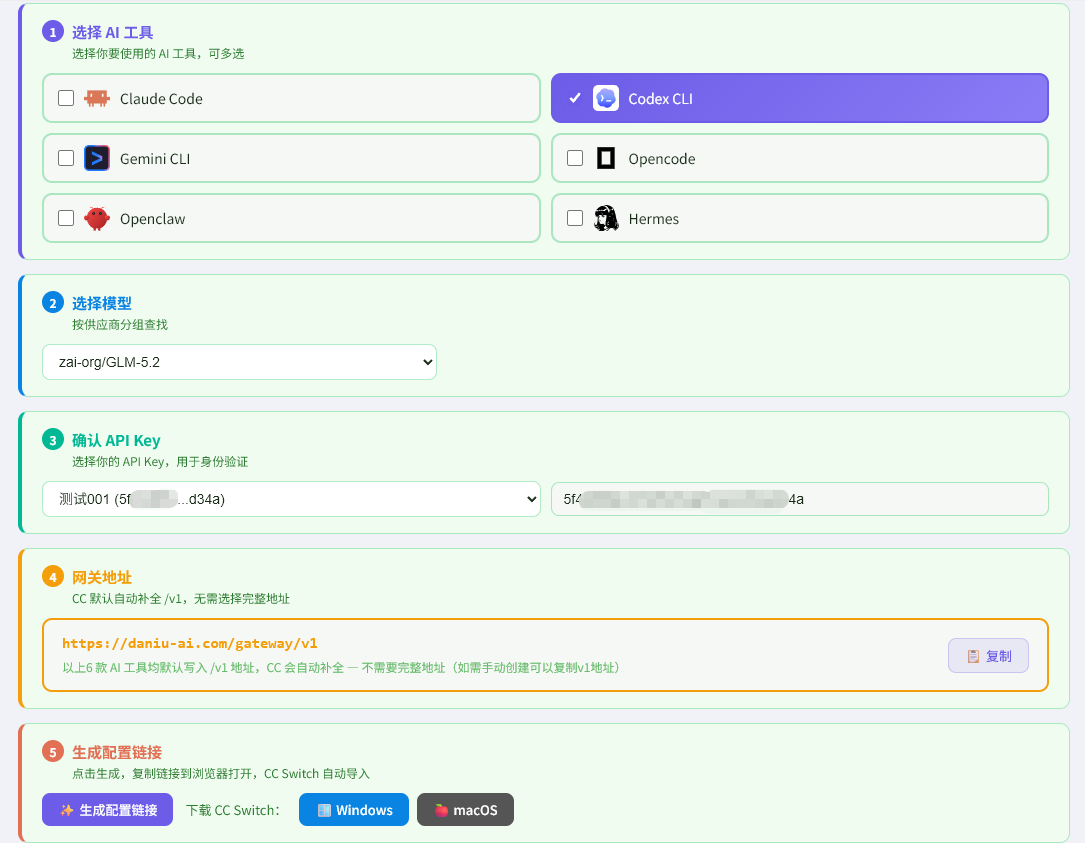Open the zai-org/GLM-5.2 model dropdown
The width and height of the screenshot is (1085, 843).
click(239, 362)
